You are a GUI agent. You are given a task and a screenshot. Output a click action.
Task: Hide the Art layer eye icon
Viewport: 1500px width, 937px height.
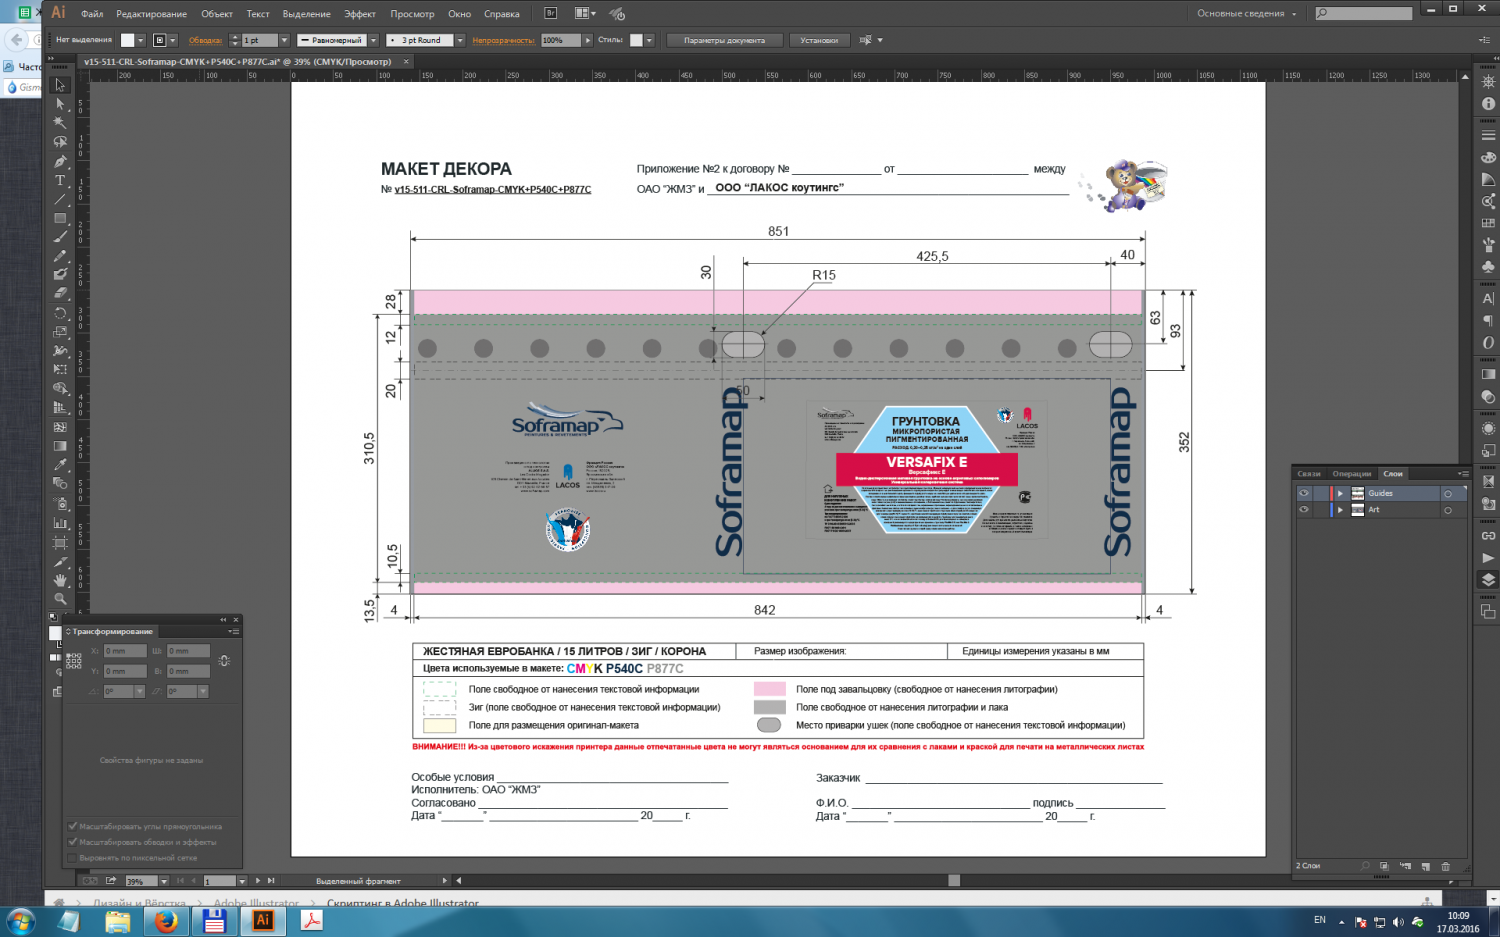[1303, 510]
